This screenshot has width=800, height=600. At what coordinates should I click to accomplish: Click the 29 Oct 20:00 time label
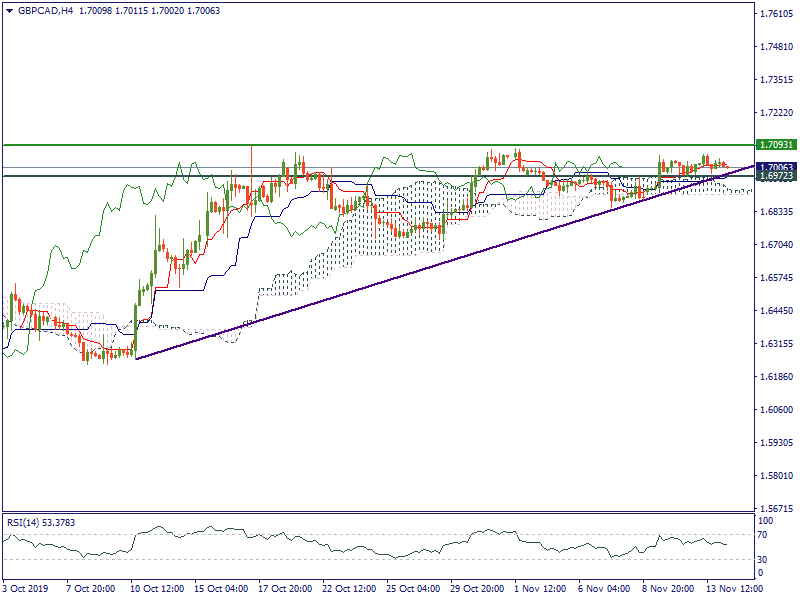pos(477,590)
